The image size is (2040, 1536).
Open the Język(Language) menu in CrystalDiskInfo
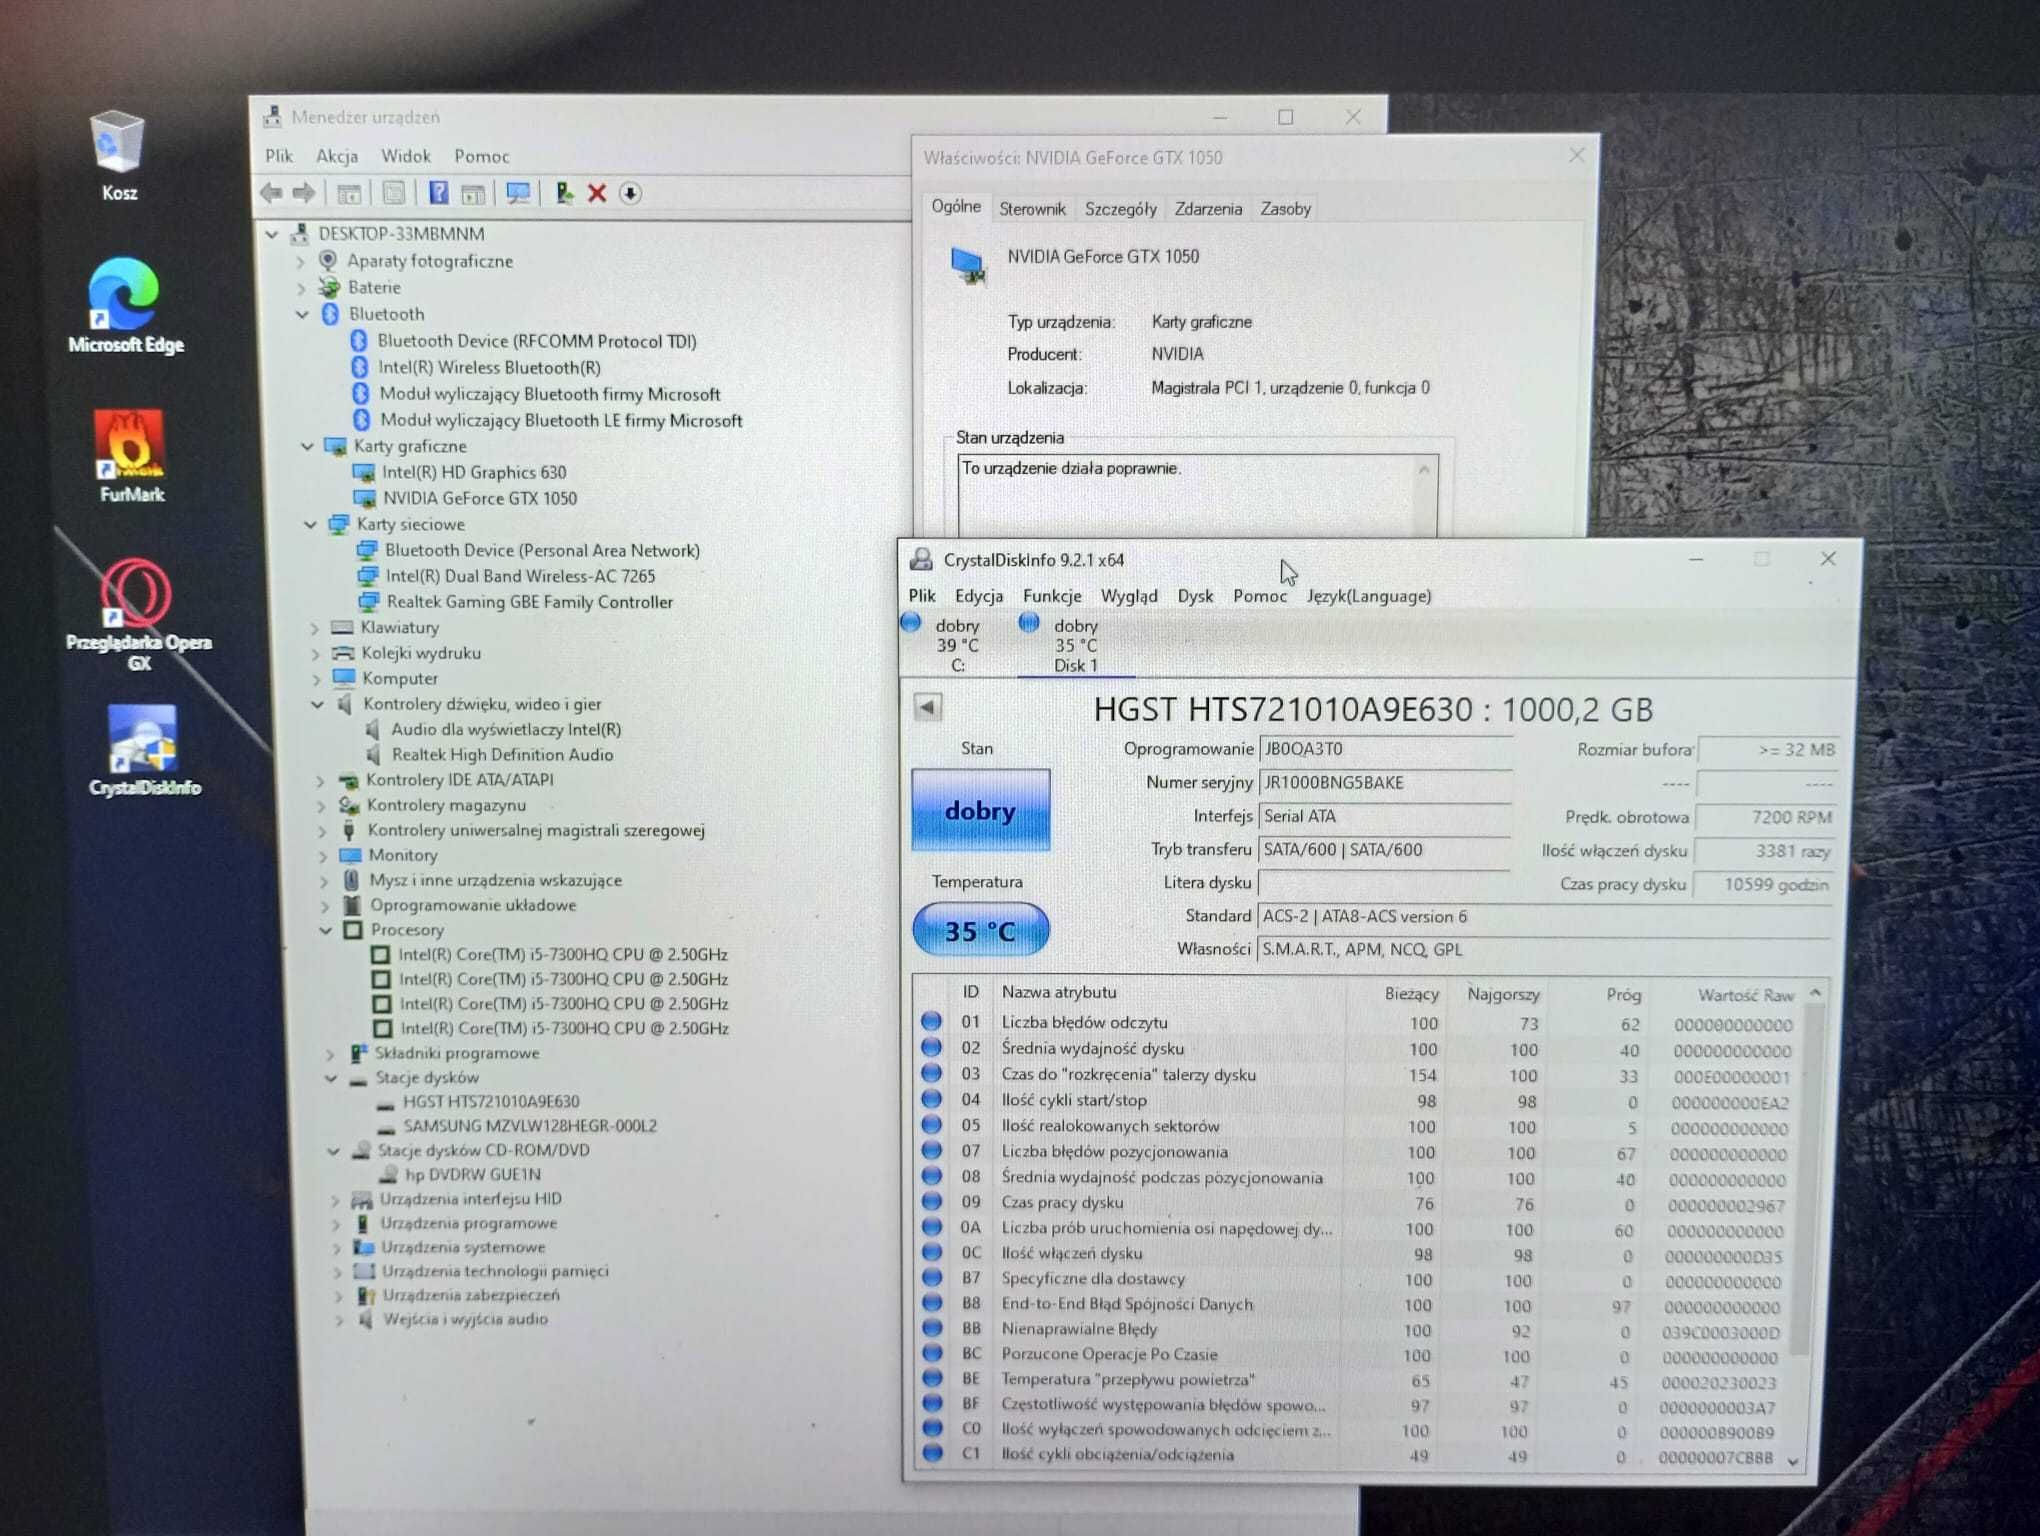click(1369, 595)
